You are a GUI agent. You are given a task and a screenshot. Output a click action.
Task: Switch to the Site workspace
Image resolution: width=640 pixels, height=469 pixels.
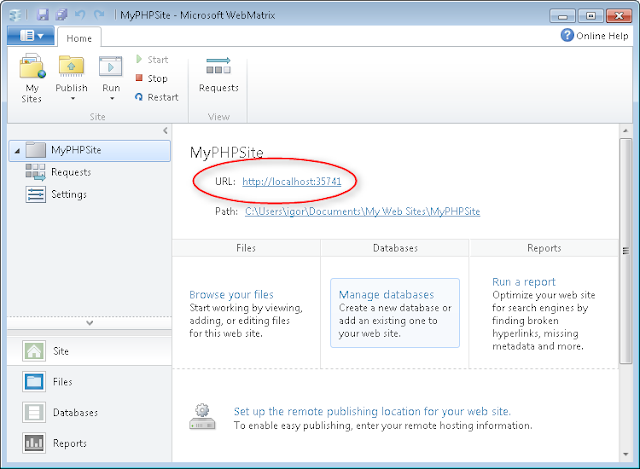point(89,351)
